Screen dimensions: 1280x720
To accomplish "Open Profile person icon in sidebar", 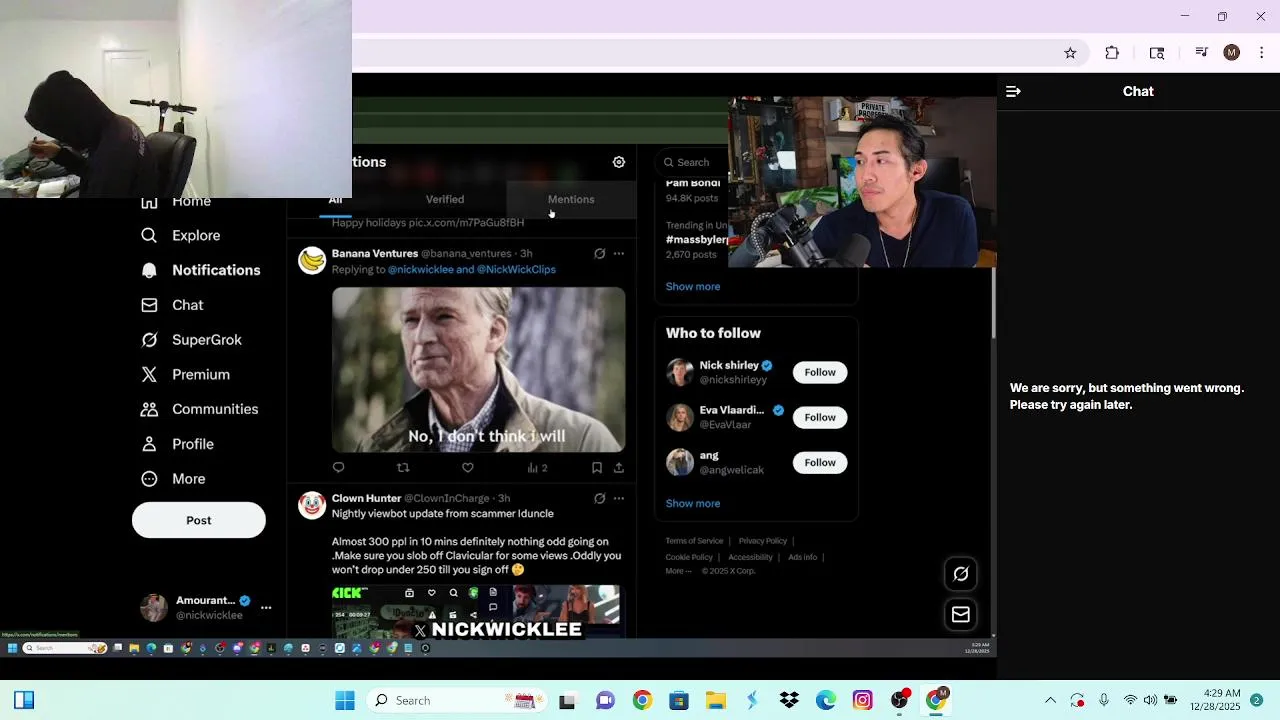I will (149, 444).
